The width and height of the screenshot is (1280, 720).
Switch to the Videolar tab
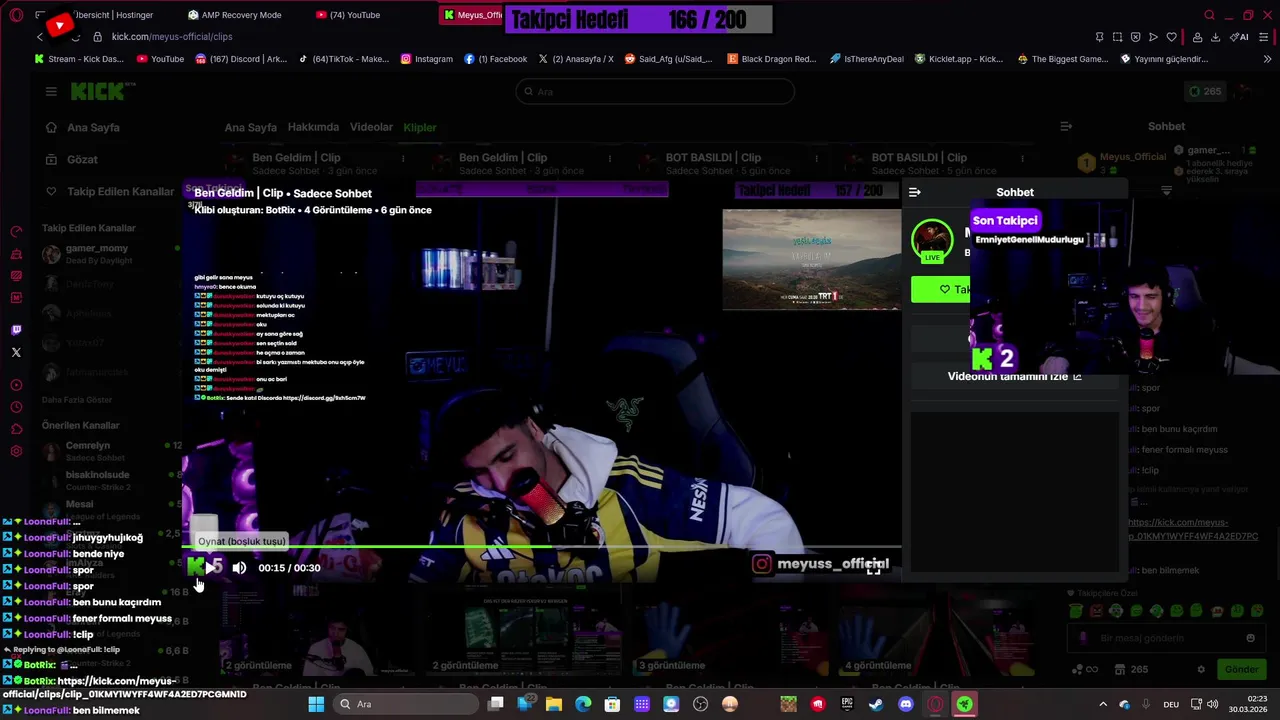point(371,127)
